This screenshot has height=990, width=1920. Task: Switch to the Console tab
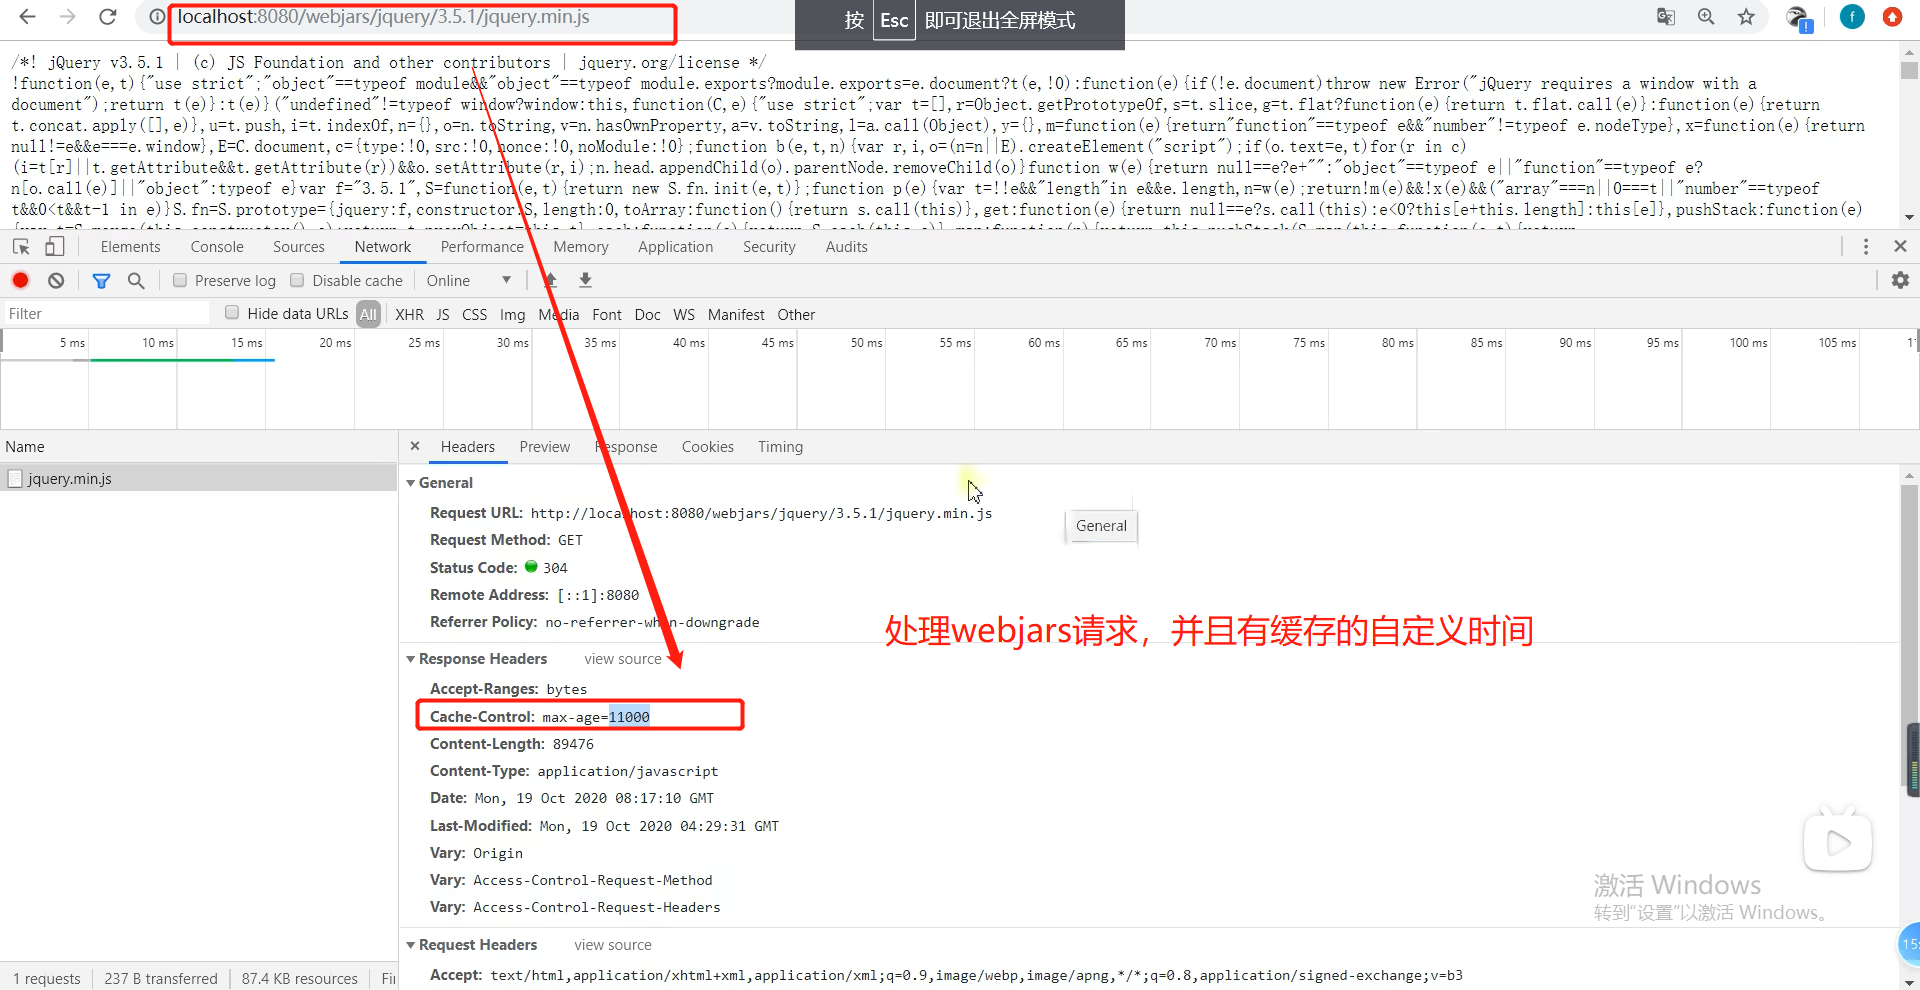[217, 247]
